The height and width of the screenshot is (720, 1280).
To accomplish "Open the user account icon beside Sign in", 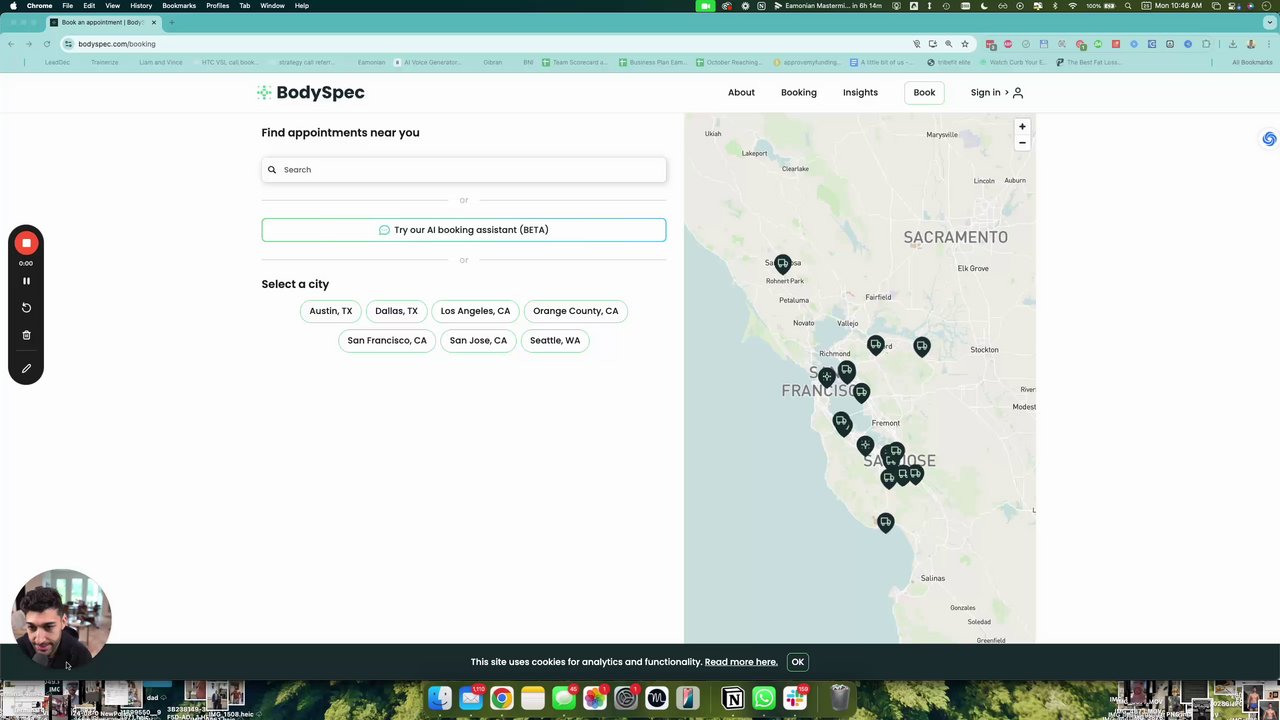I will point(1018,93).
